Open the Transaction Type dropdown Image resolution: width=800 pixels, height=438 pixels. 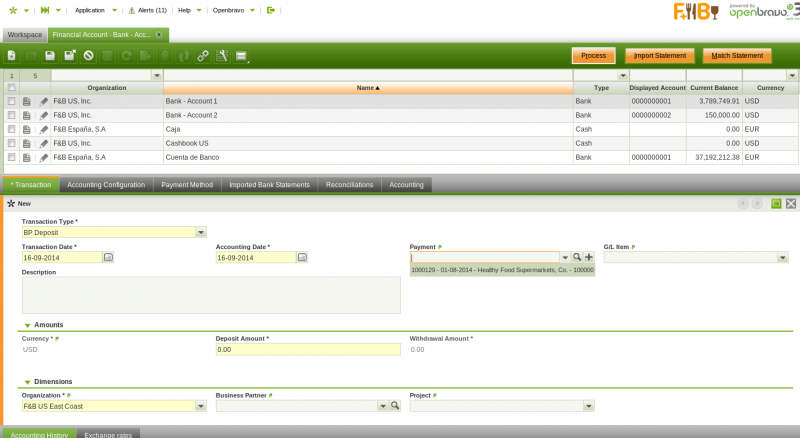[x=201, y=233]
